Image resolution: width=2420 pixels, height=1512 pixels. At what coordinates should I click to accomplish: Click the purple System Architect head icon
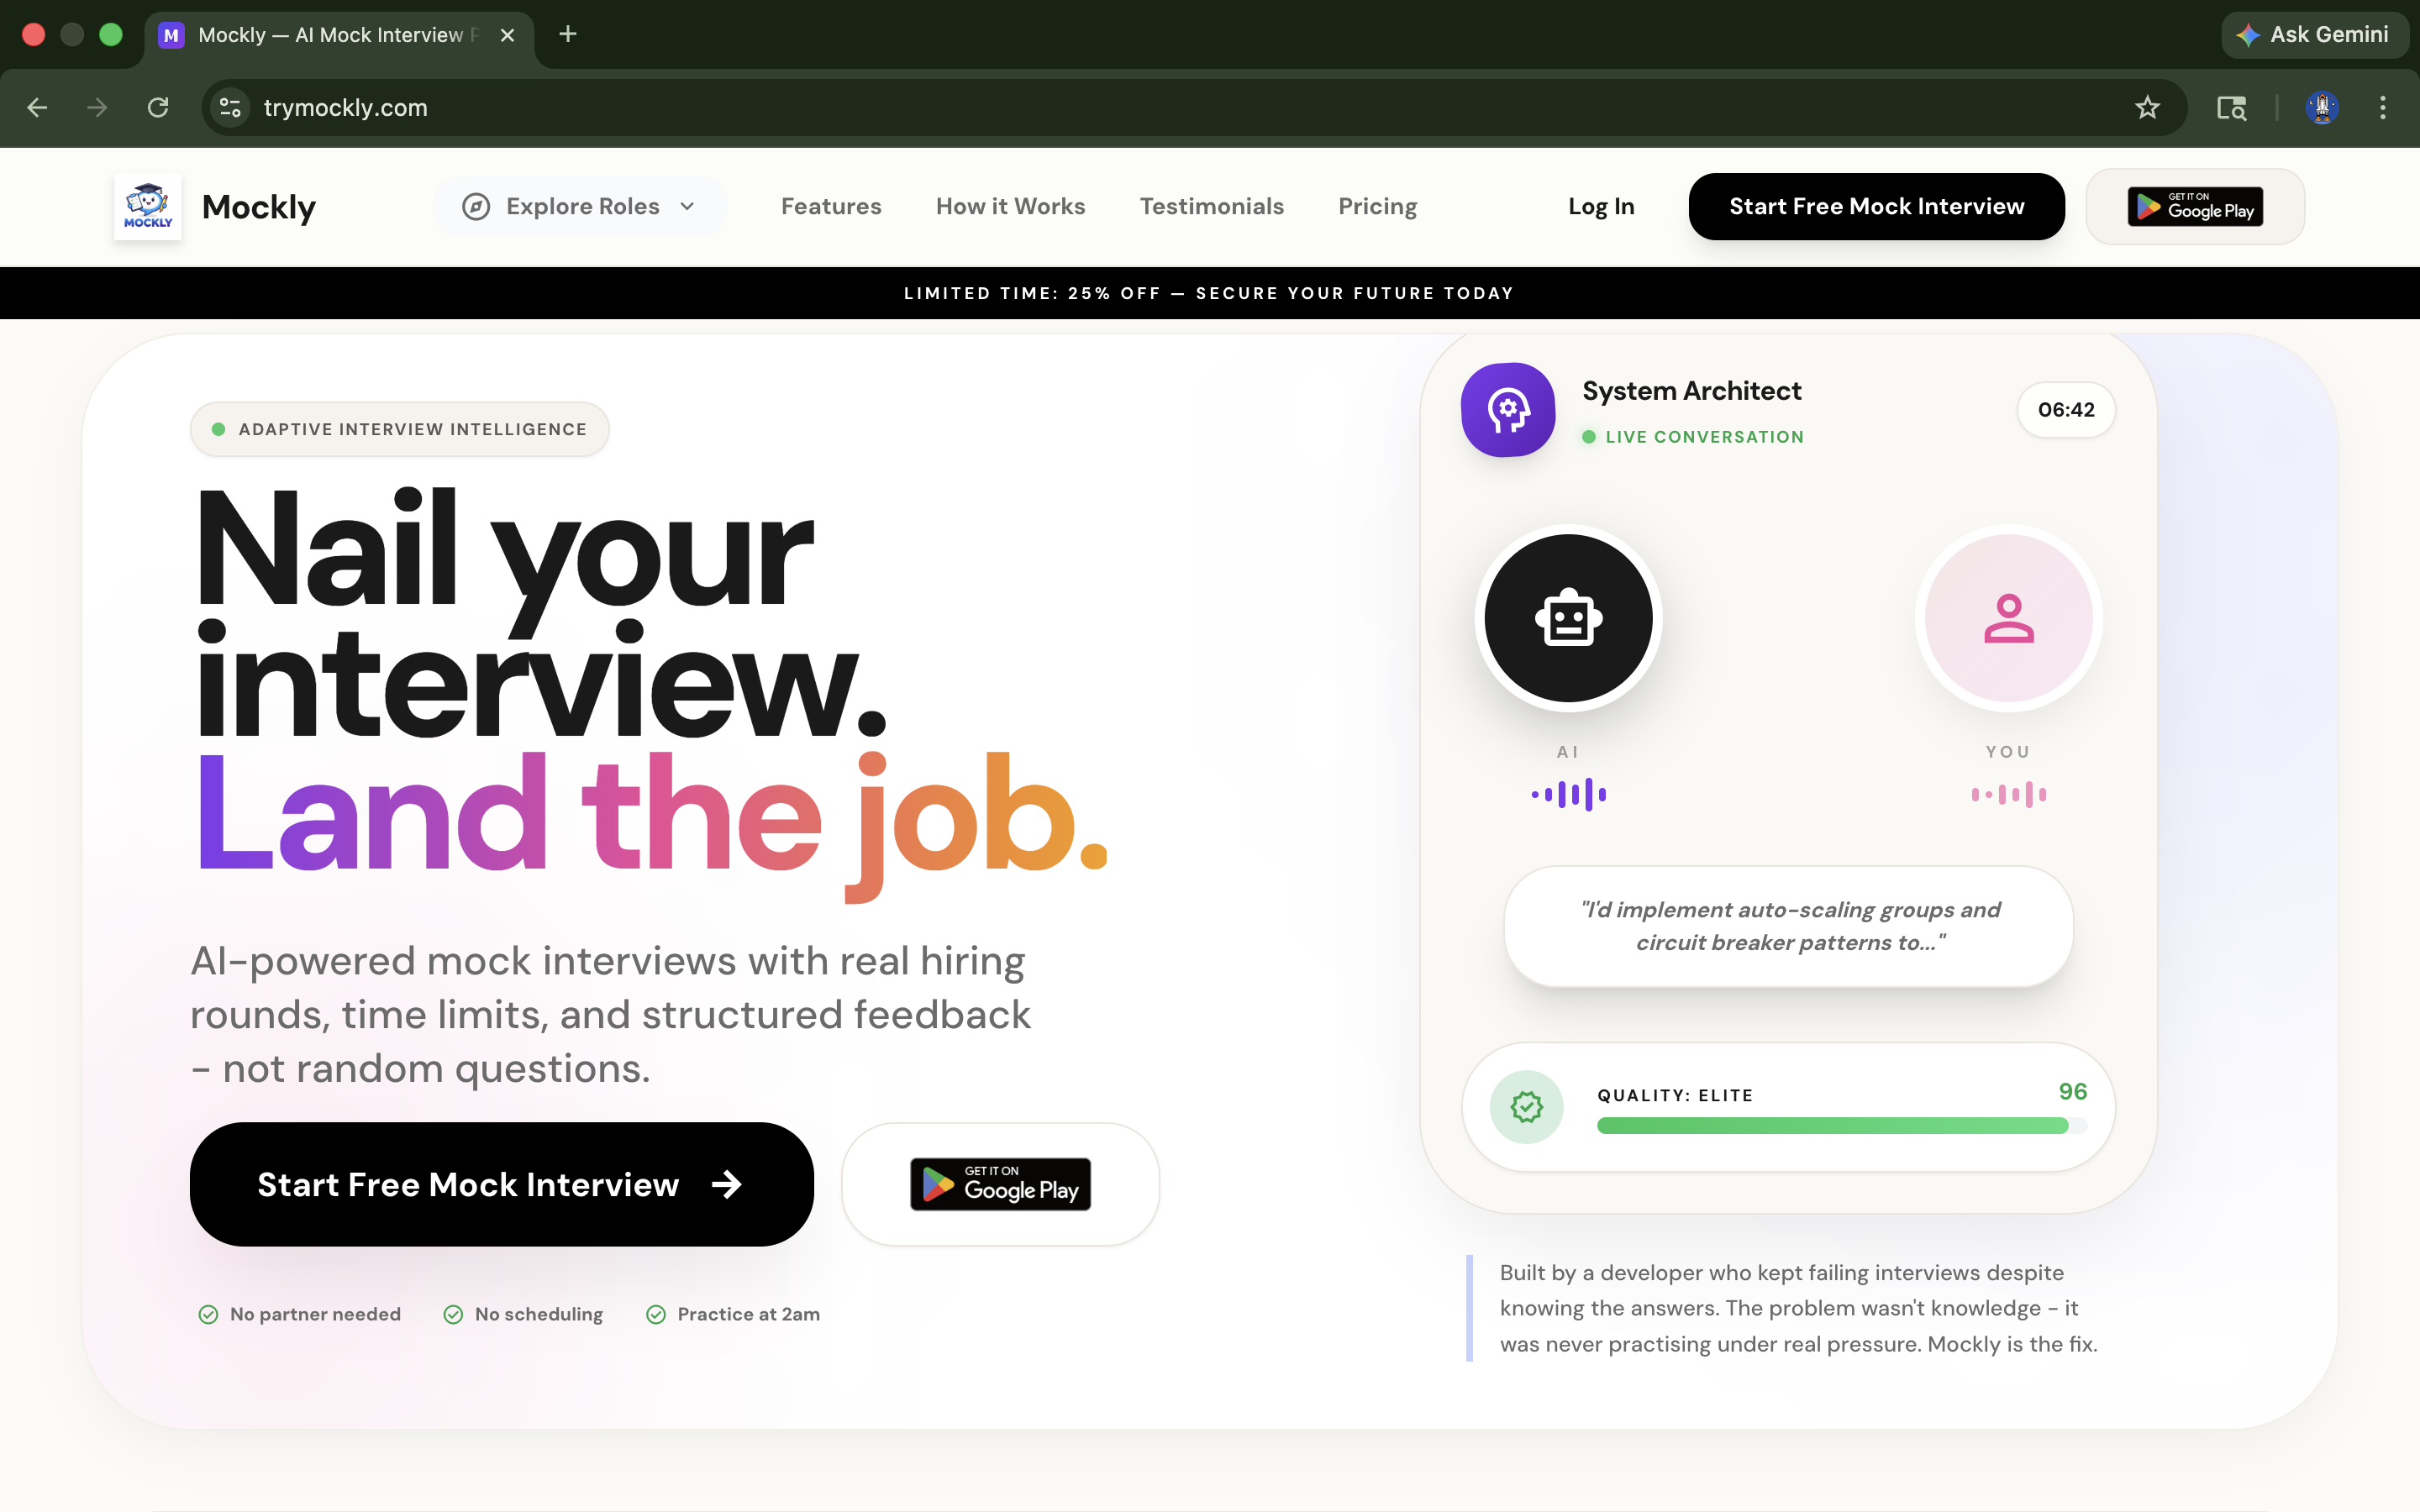point(1508,409)
